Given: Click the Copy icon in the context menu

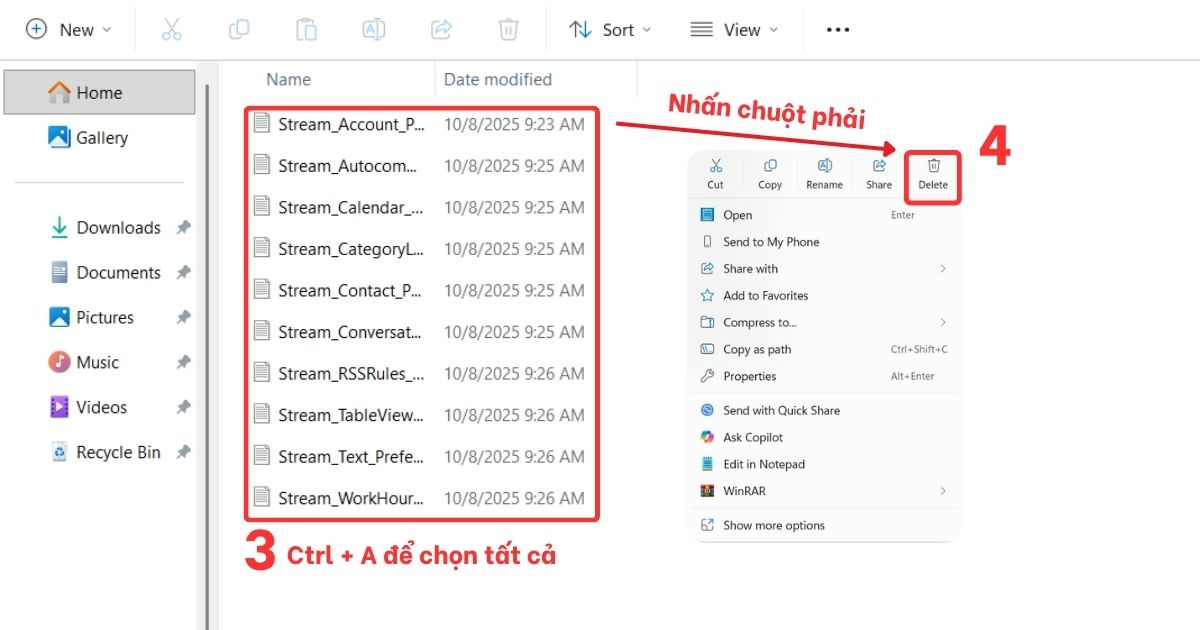Looking at the screenshot, I should (769, 170).
